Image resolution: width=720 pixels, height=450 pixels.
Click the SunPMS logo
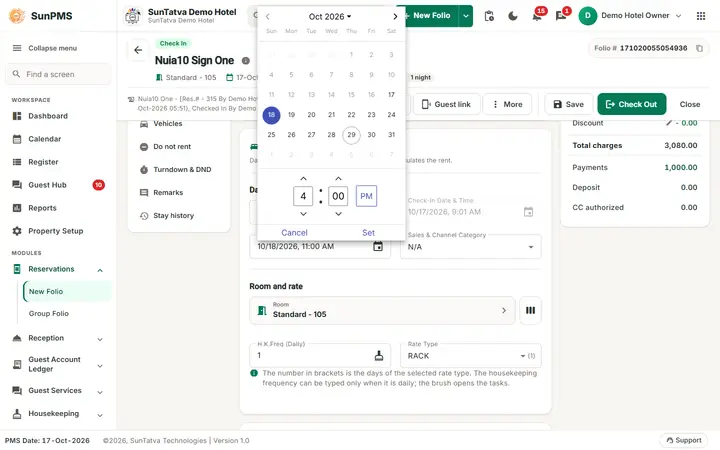coord(17,16)
